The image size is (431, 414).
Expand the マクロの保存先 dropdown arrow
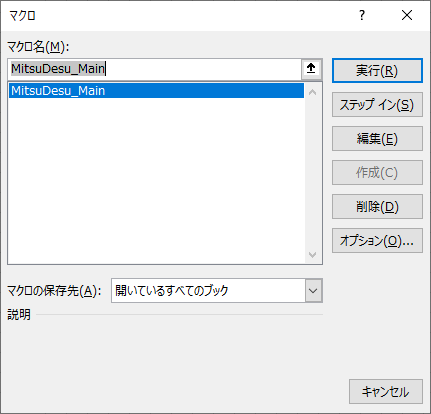click(x=313, y=291)
